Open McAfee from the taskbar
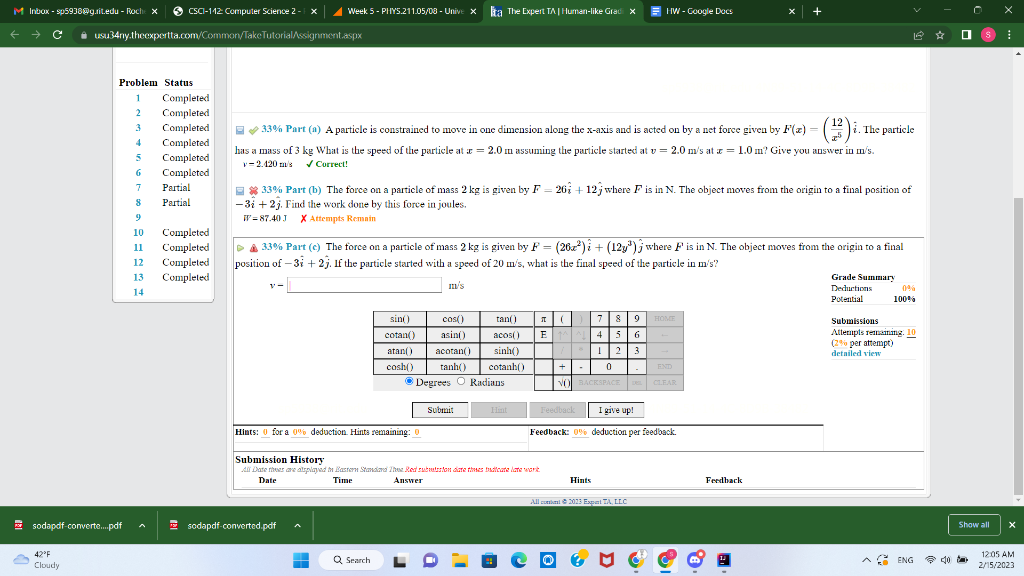The image size is (1024, 576). point(606,560)
